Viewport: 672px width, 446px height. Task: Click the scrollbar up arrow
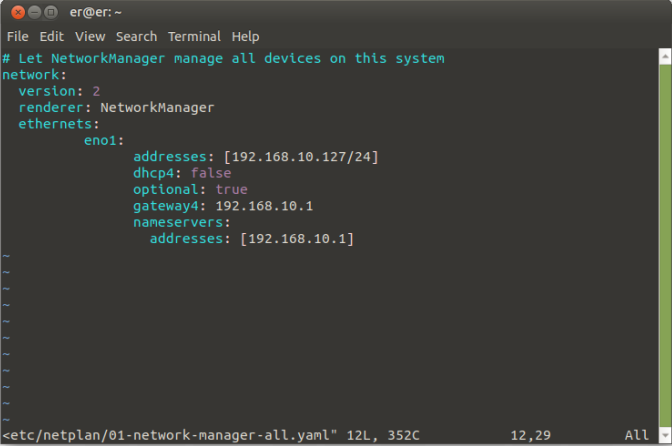(x=665, y=57)
